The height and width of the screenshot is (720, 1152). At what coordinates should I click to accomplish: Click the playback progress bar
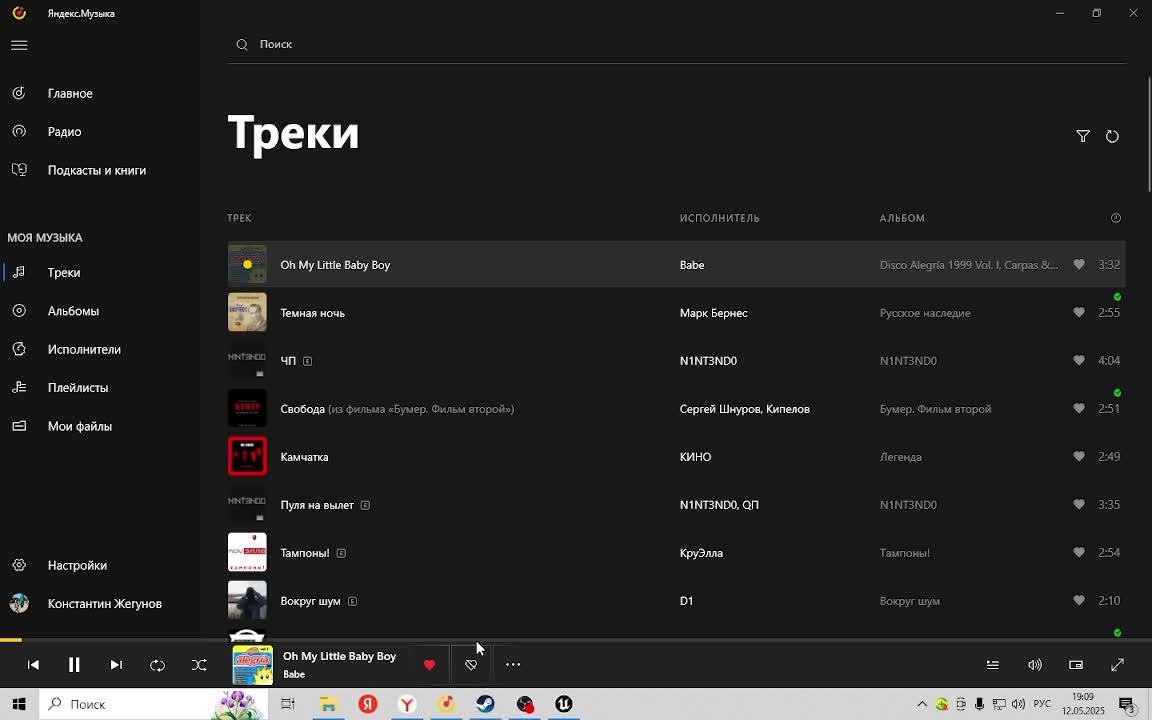click(x=576, y=640)
